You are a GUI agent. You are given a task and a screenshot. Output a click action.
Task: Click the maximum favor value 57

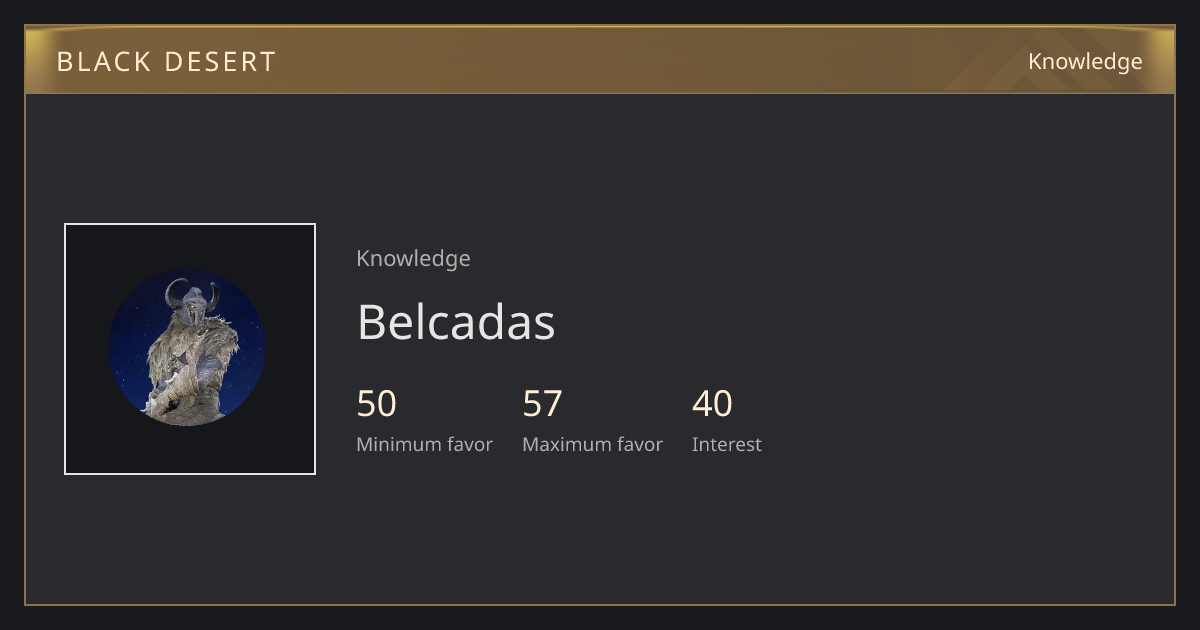(x=543, y=404)
